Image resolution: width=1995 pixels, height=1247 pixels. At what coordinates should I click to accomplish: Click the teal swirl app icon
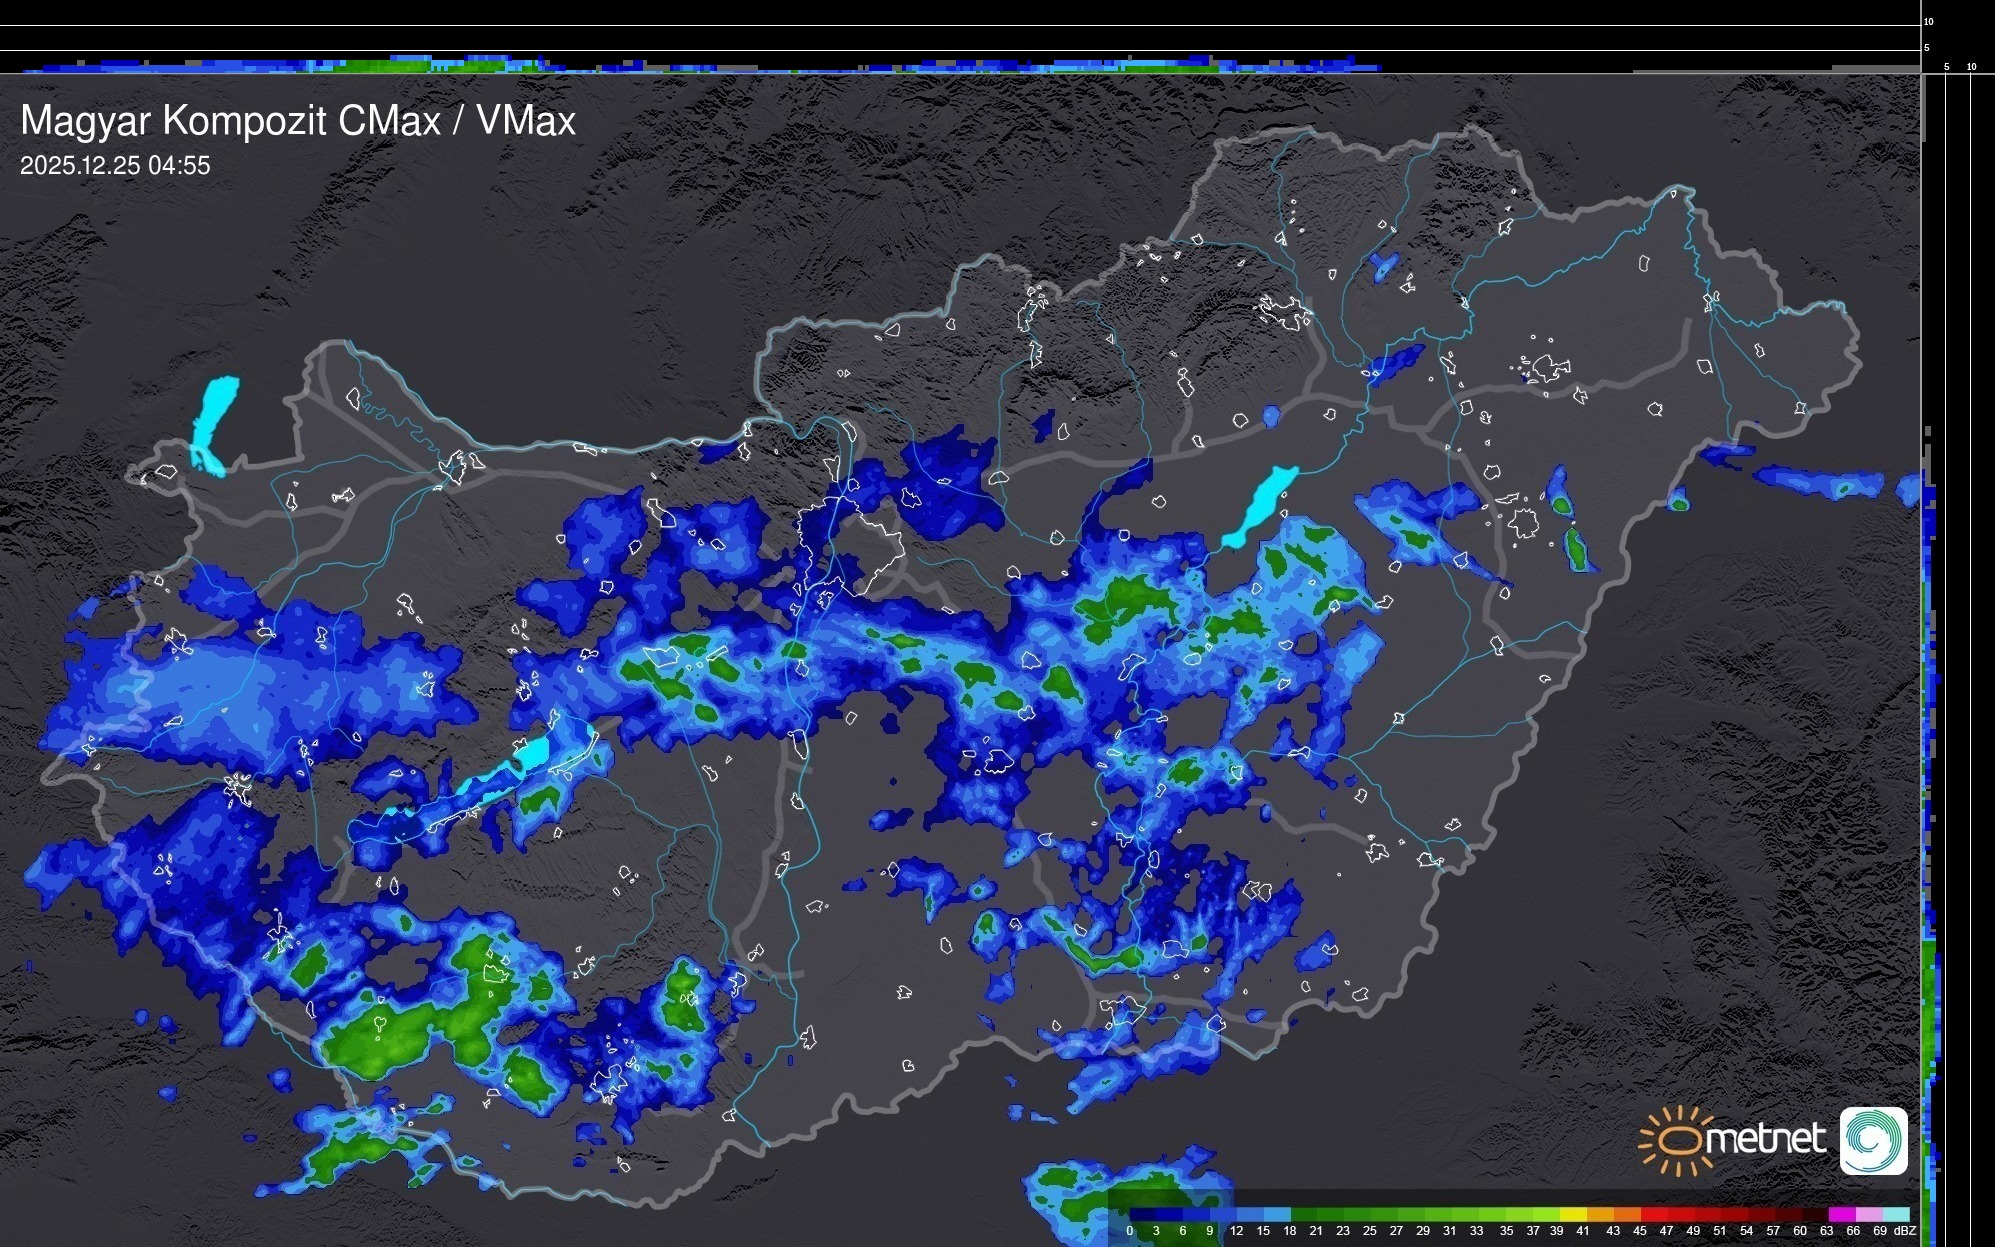point(1873,1140)
